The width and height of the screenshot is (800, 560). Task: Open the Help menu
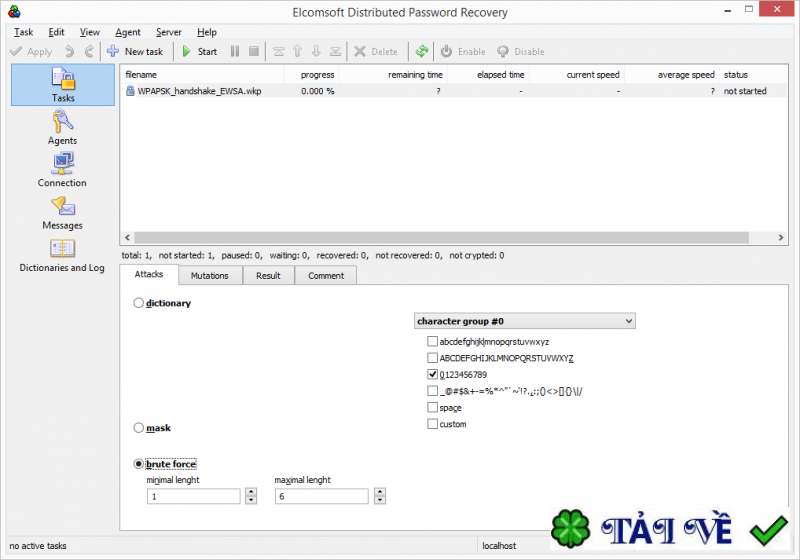pyautogui.click(x=207, y=32)
